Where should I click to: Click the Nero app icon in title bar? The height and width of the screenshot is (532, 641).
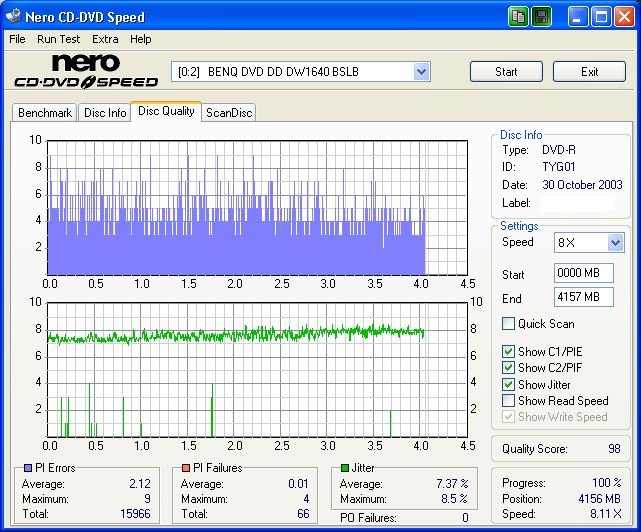coord(13,17)
